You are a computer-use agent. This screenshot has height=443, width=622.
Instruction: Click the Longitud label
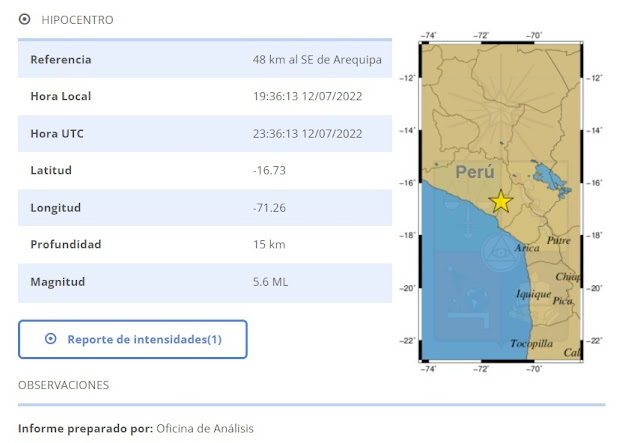pos(56,208)
